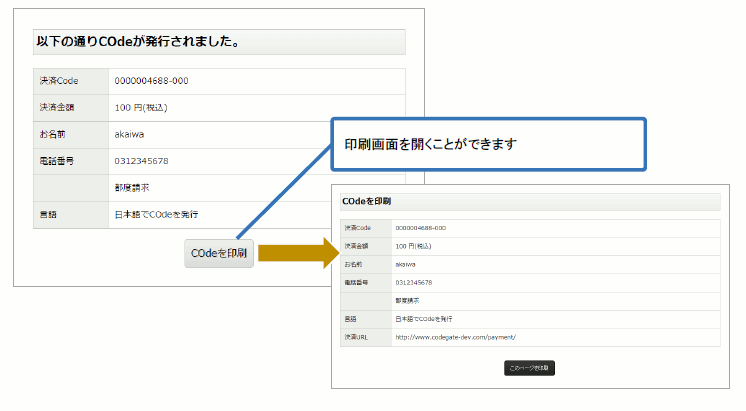Viewport: 746px width, 411px height.
Task: Click the COdeを印刷 button
Action: point(219,254)
